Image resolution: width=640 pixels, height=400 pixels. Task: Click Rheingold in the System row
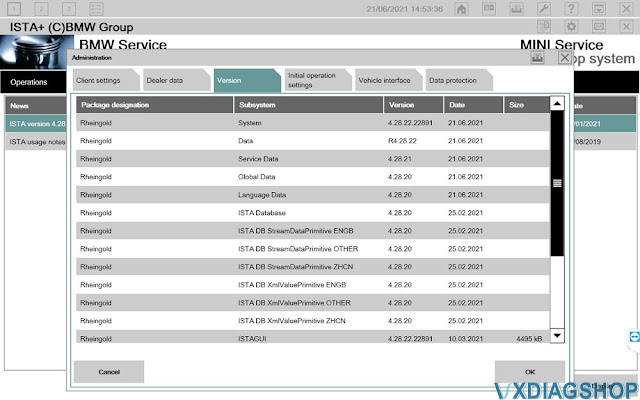[x=96, y=123]
